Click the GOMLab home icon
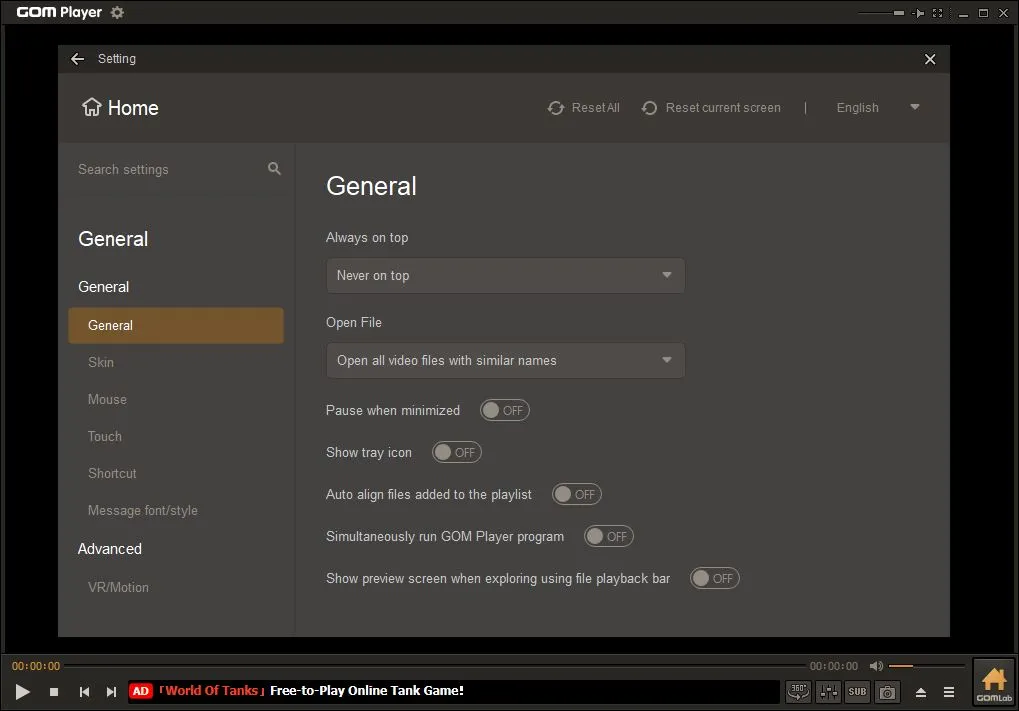The image size is (1019, 711). [993, 683]
